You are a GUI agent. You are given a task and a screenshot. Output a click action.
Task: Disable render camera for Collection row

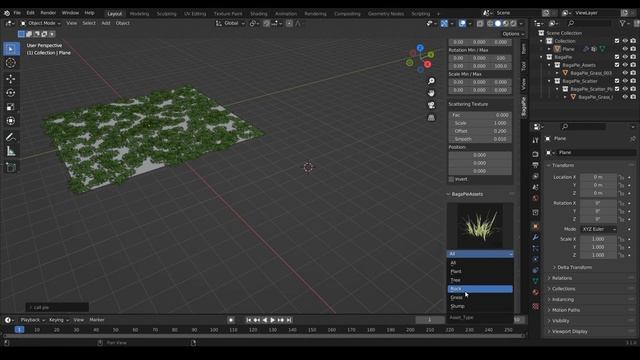[633, 41]
